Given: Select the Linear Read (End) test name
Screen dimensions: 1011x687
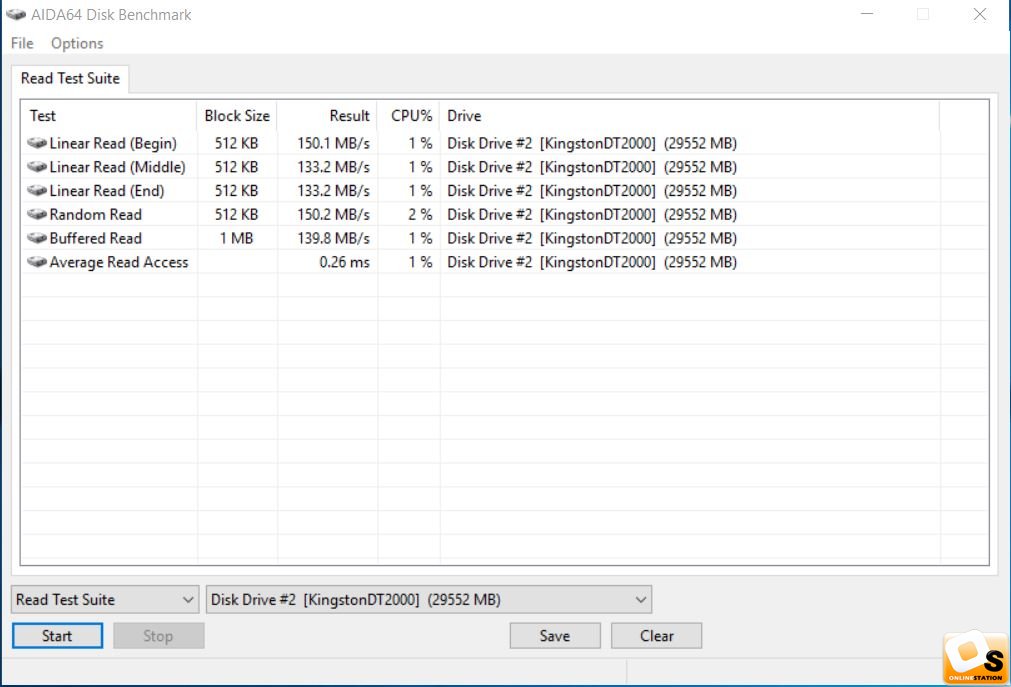Looking at the screenshot, I should [x=107, y=191].
